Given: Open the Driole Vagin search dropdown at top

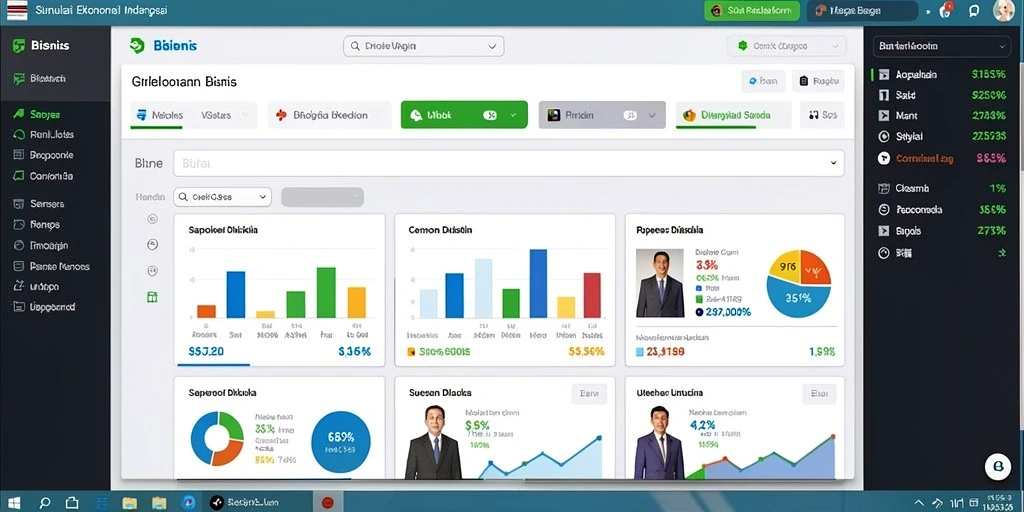Looking at the screenshot, I should pyautogui.click(x=423, y=46).
